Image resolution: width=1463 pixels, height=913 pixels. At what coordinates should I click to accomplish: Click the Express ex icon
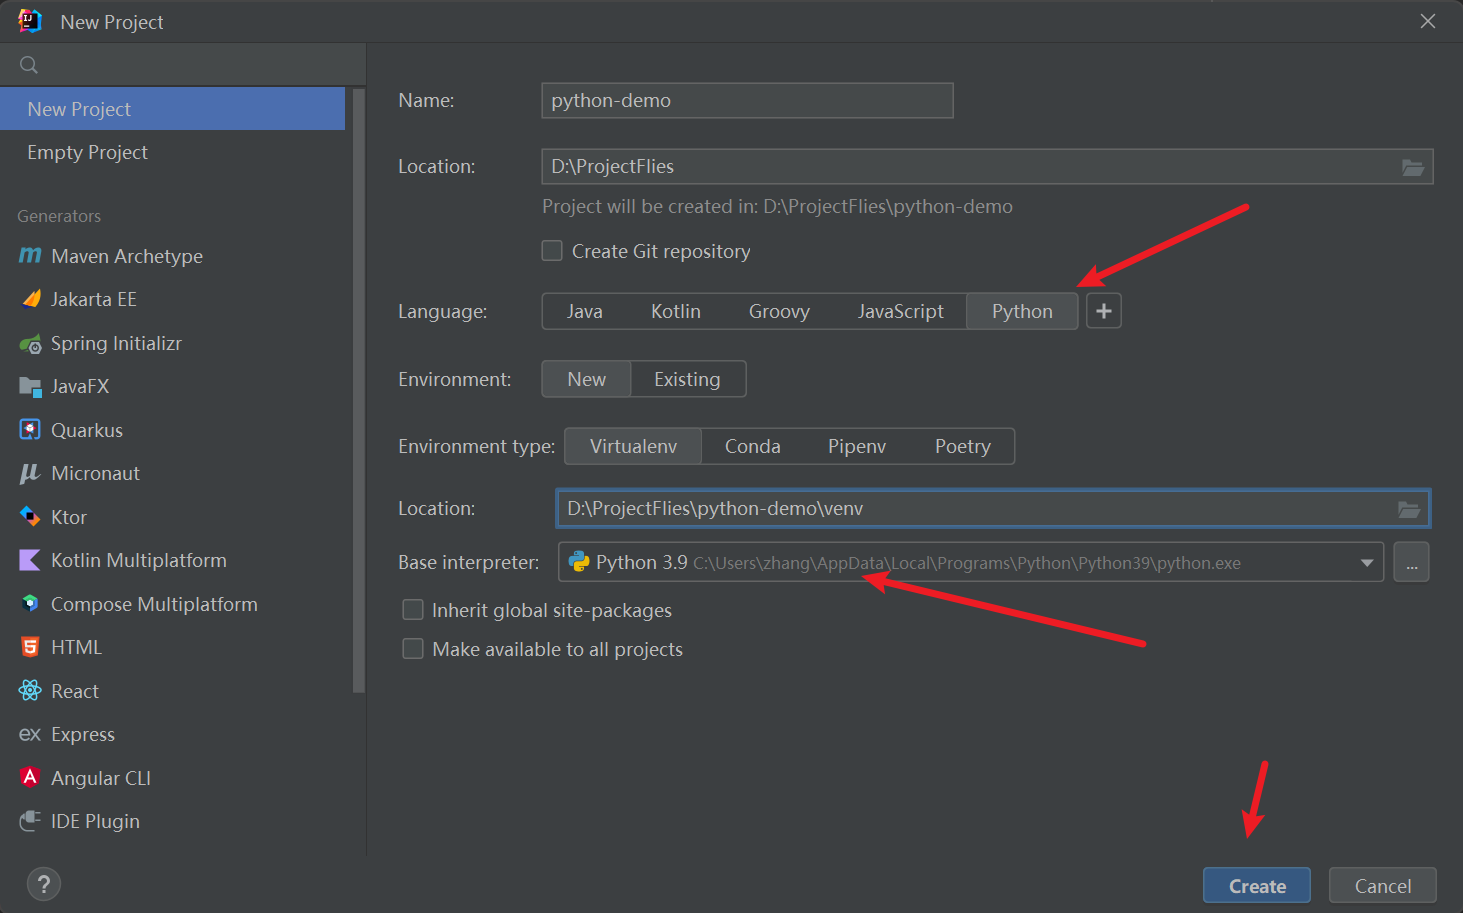pos(30,735)
